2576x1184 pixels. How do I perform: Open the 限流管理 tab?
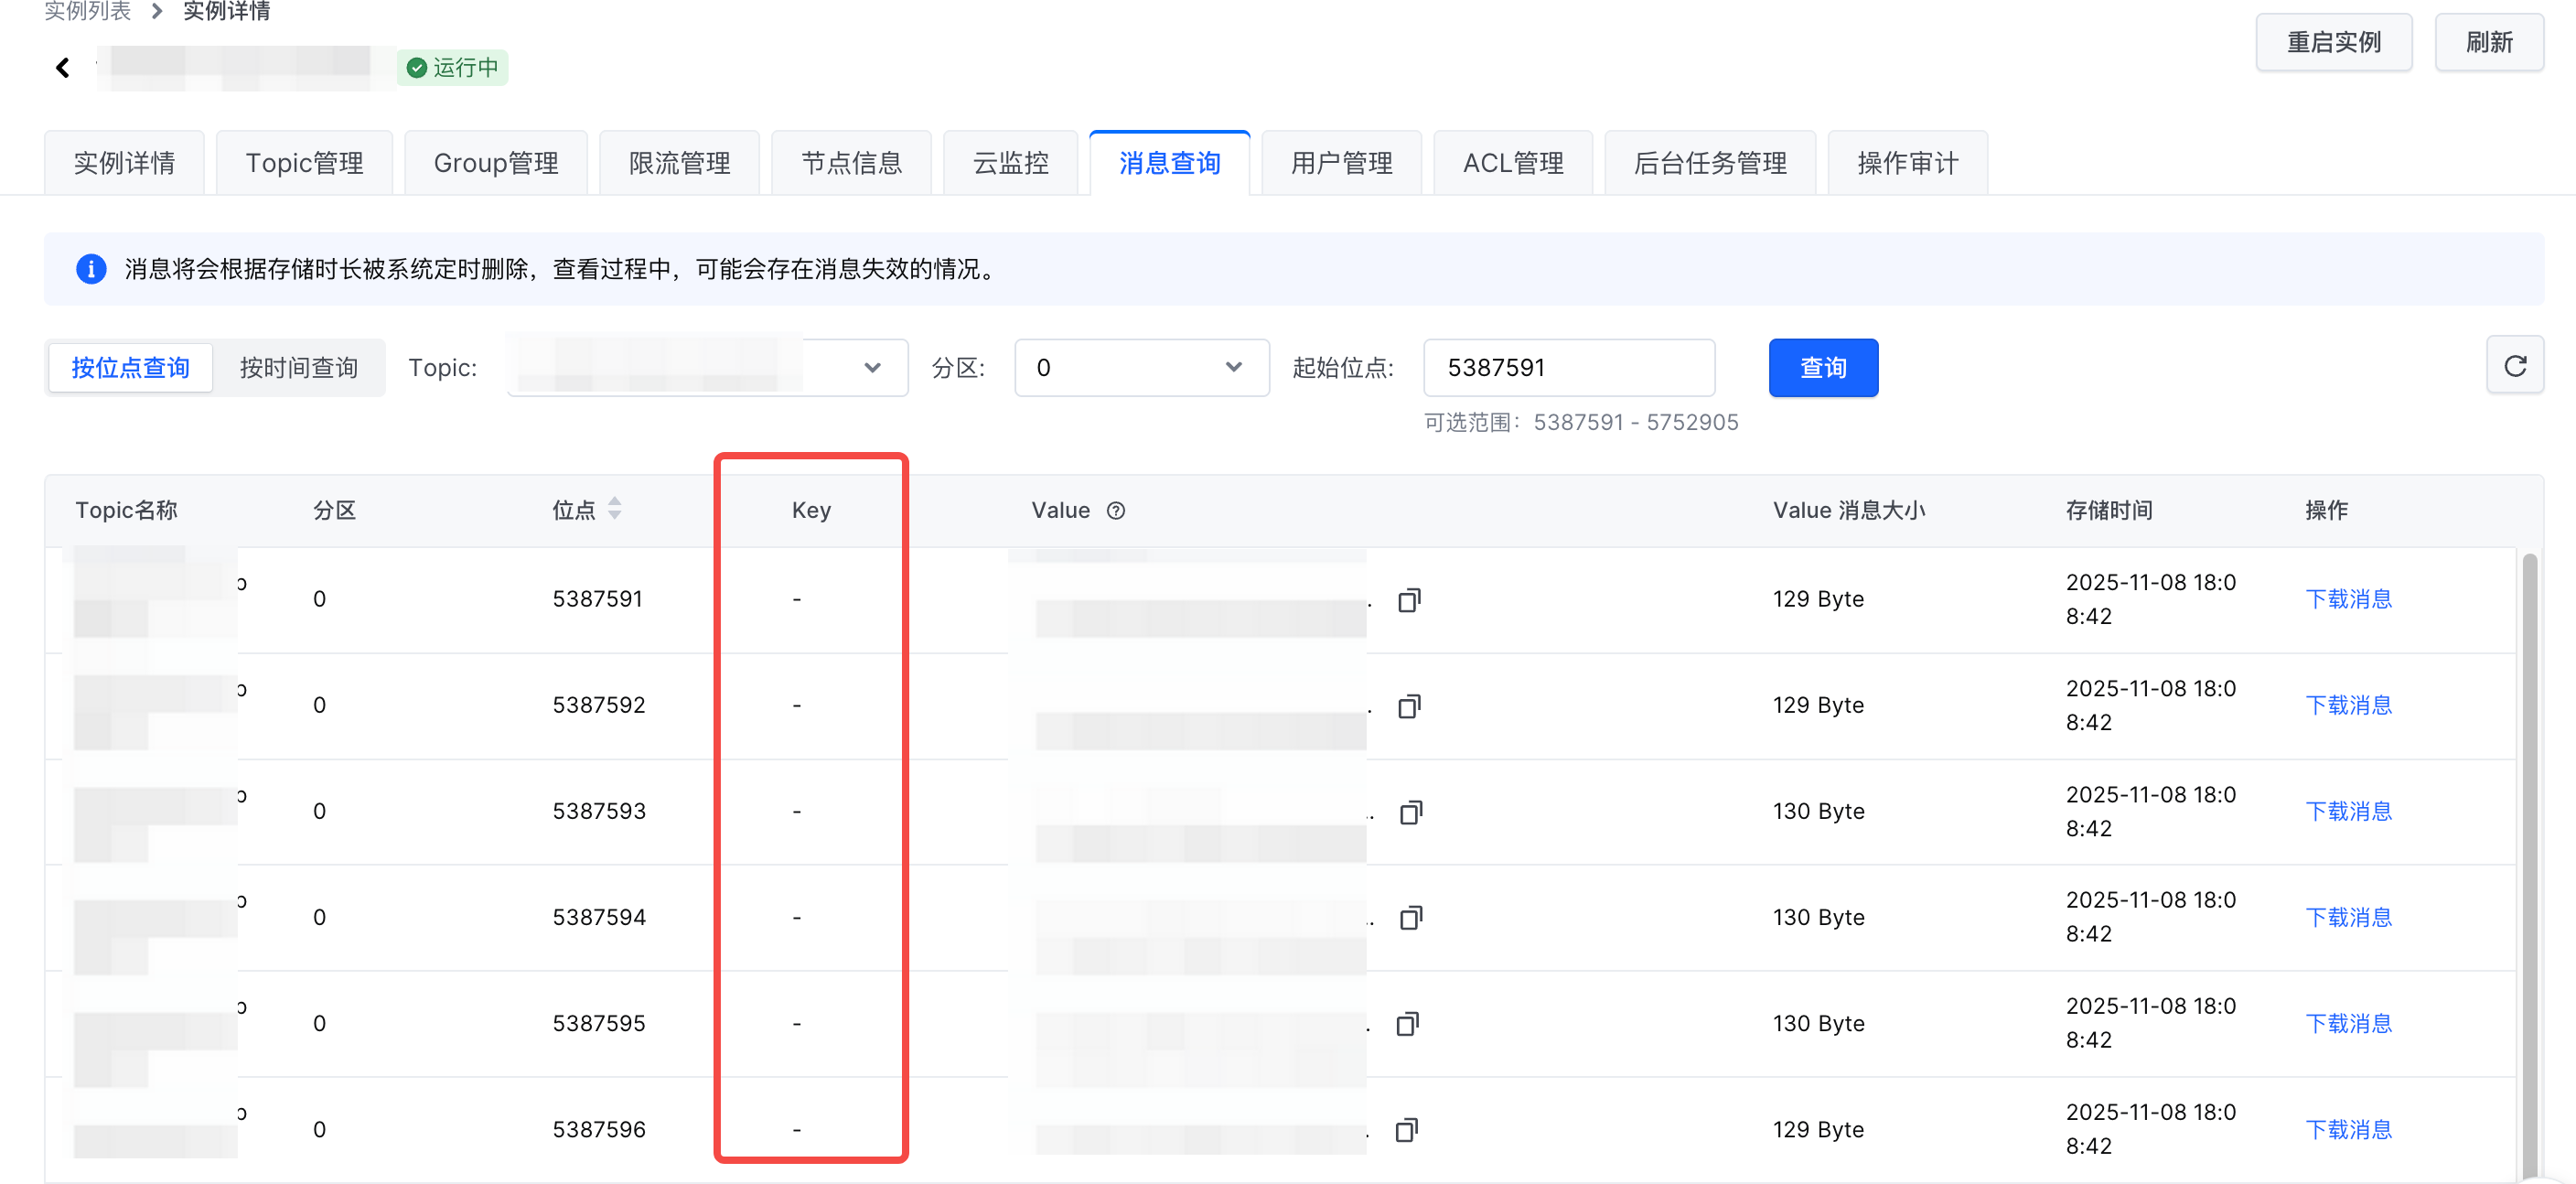tap(679, 162)
